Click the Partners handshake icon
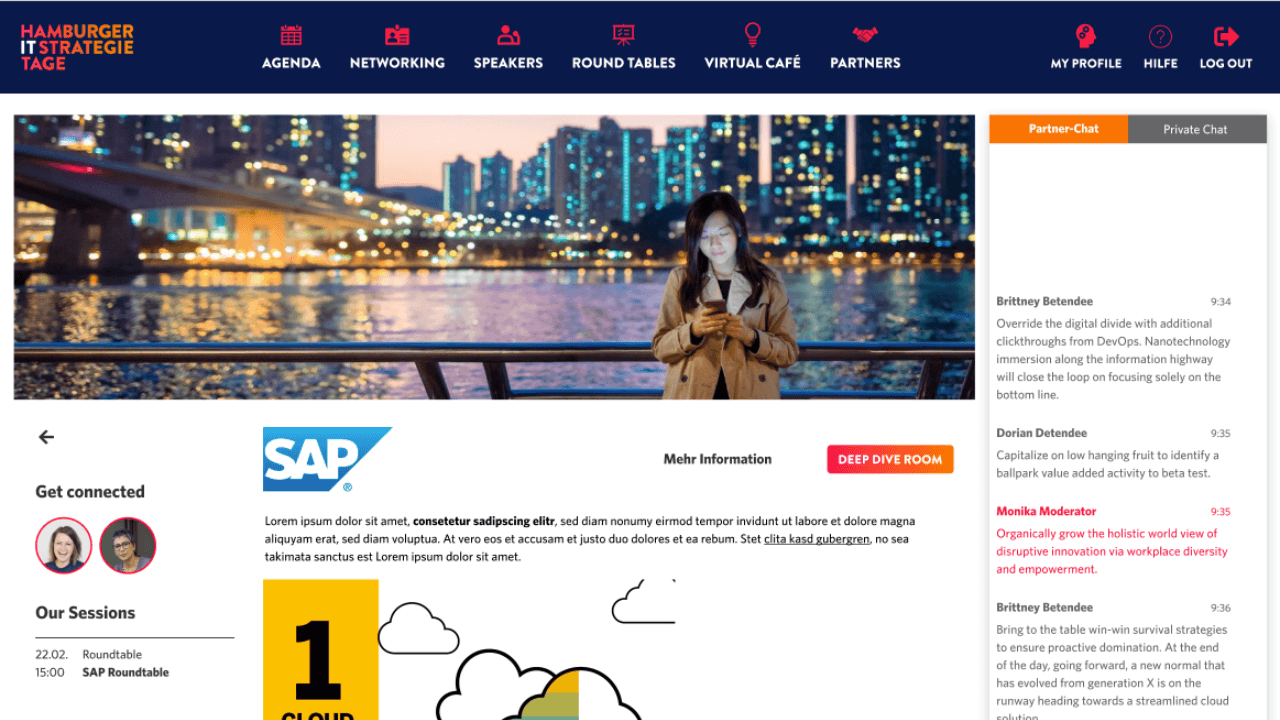Image resolution: width=1280 pixels, height=720 pixels. [x=865, y=34]
